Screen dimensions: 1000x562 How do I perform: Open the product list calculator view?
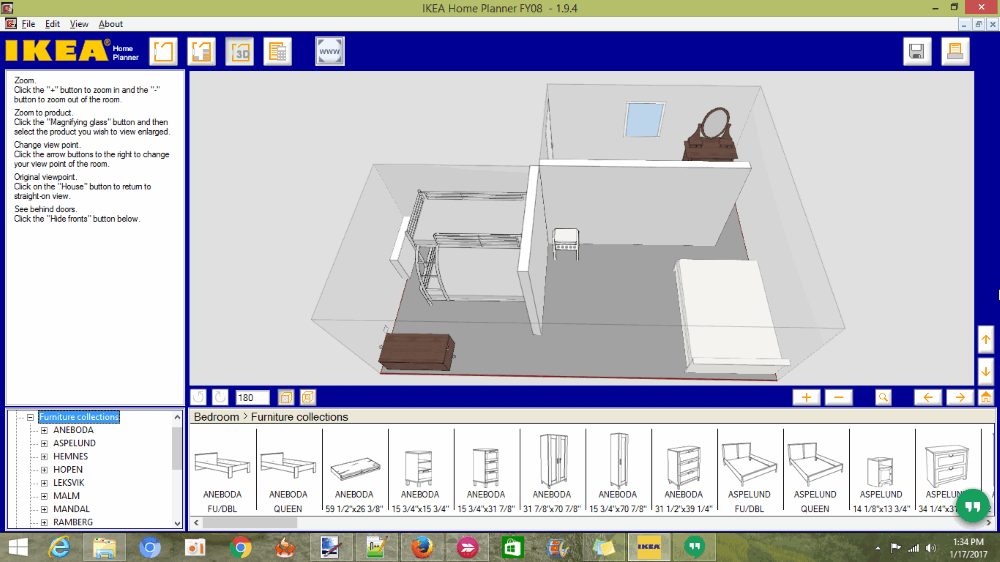(x=277, y=52)
